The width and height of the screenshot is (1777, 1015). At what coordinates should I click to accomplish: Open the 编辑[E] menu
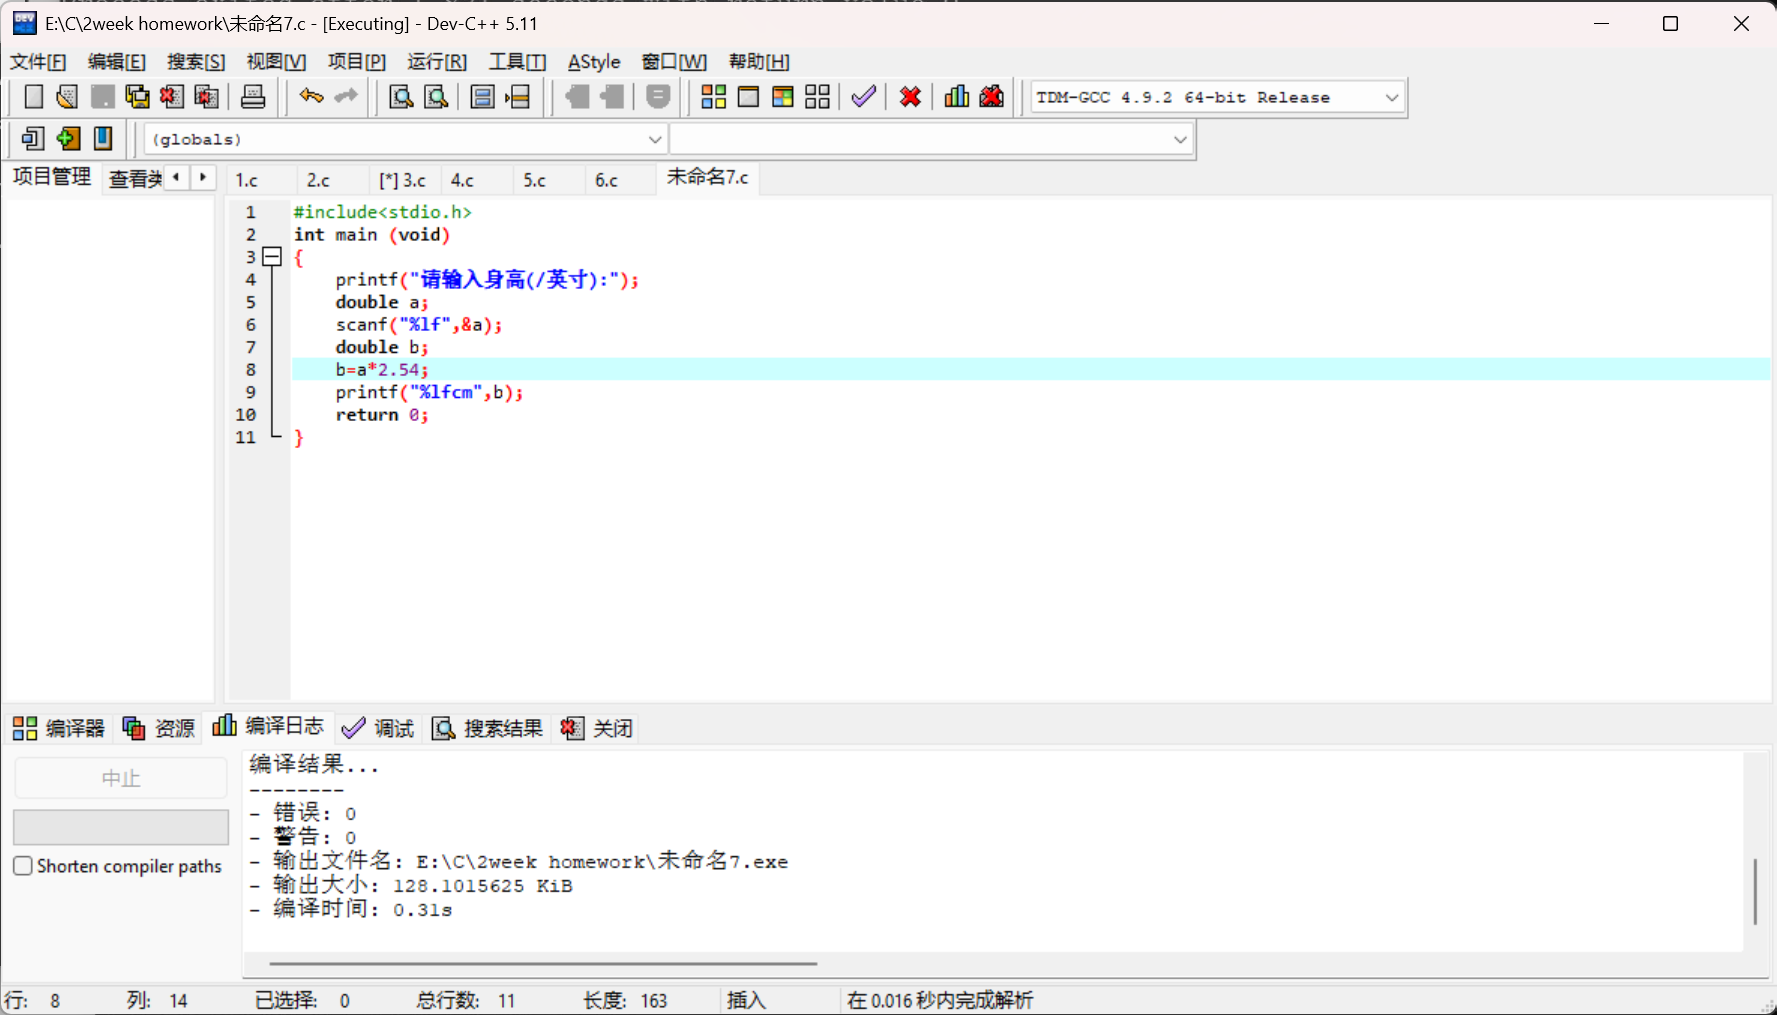pos(117,62)
